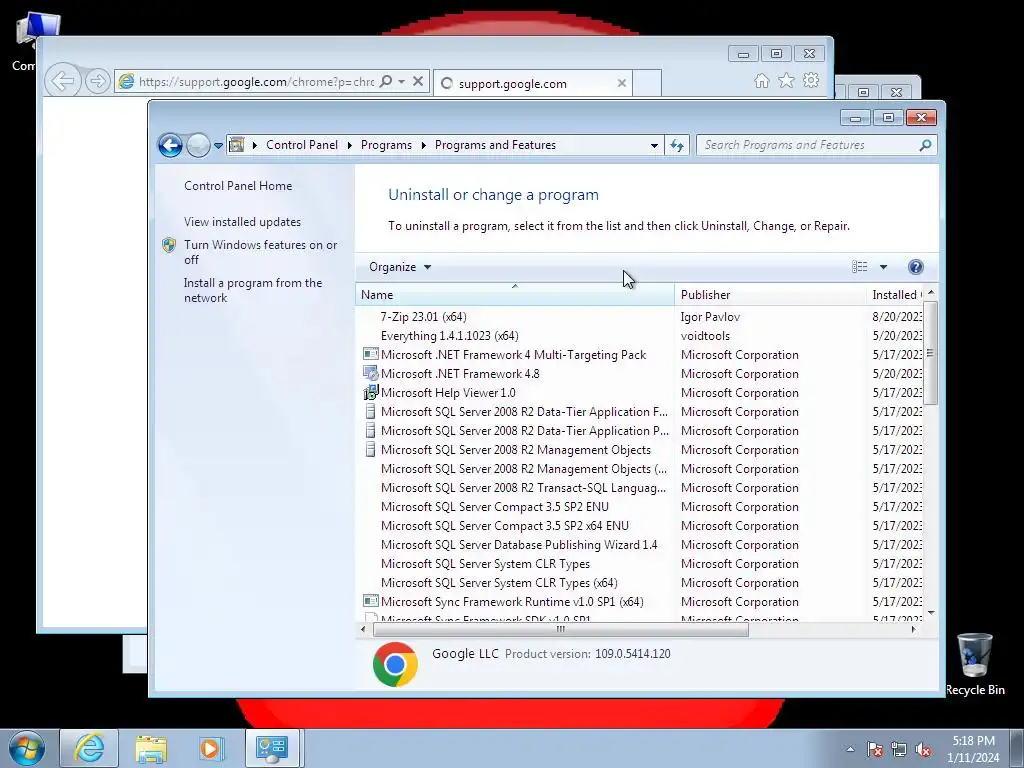This screenshot has width=1024, height=768.
Task: Click icon of Microsoft Help Viewer 1.0
Action: pyautogui.click(x=370, y=392)
